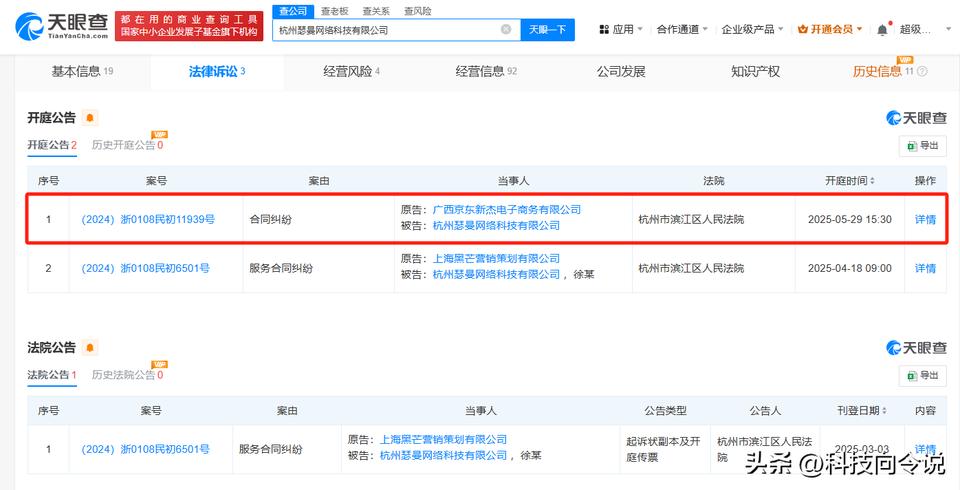Select the 查关系 search tab
The width and height of the screenshot is (960, 490).
(x=376, y=11)
